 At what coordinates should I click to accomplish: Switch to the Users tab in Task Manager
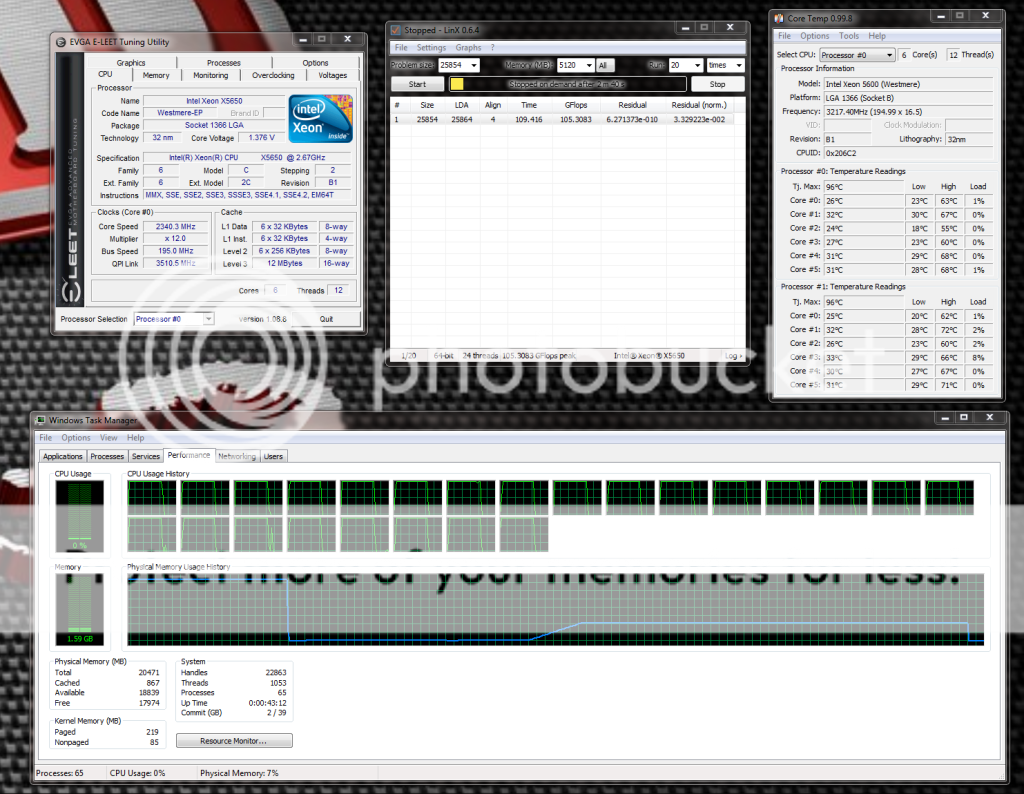(273, 456)
